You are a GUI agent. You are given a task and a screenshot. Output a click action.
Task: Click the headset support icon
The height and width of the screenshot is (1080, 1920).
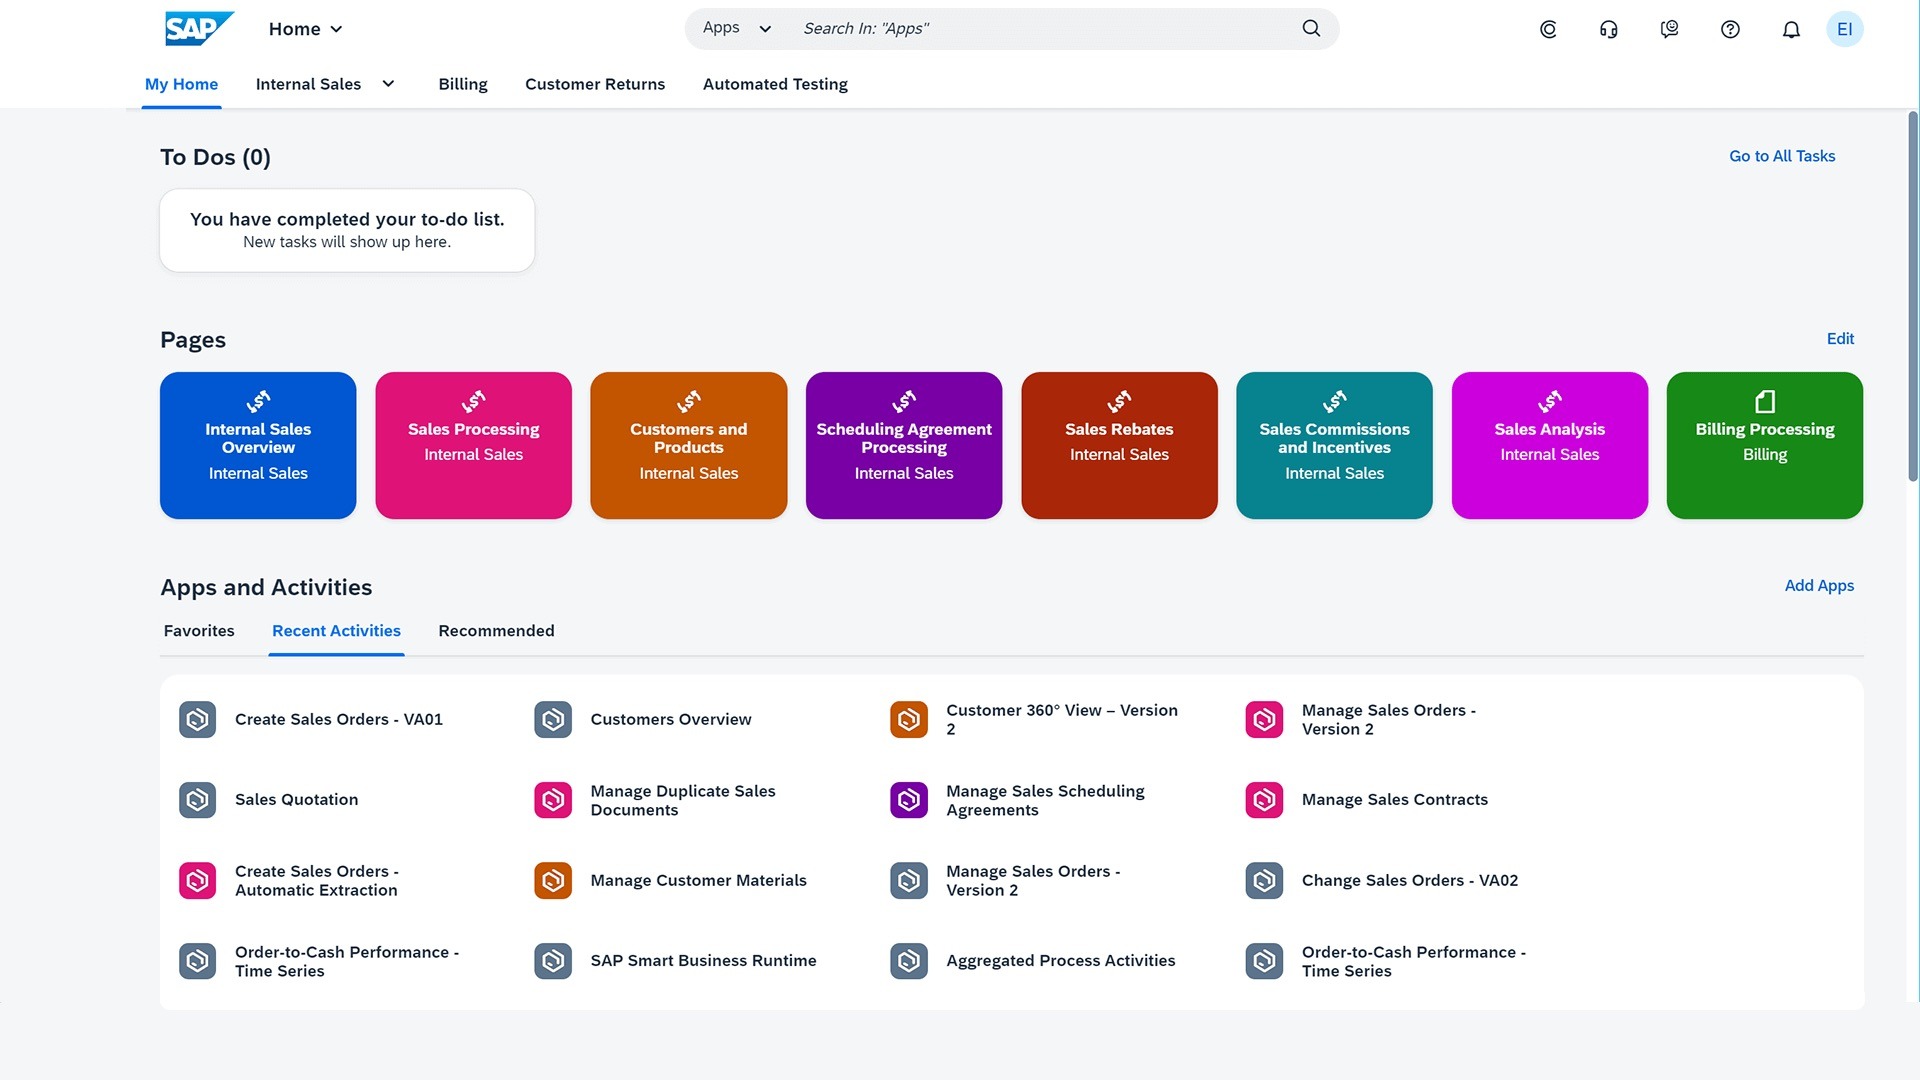[x=1608, y=29]
